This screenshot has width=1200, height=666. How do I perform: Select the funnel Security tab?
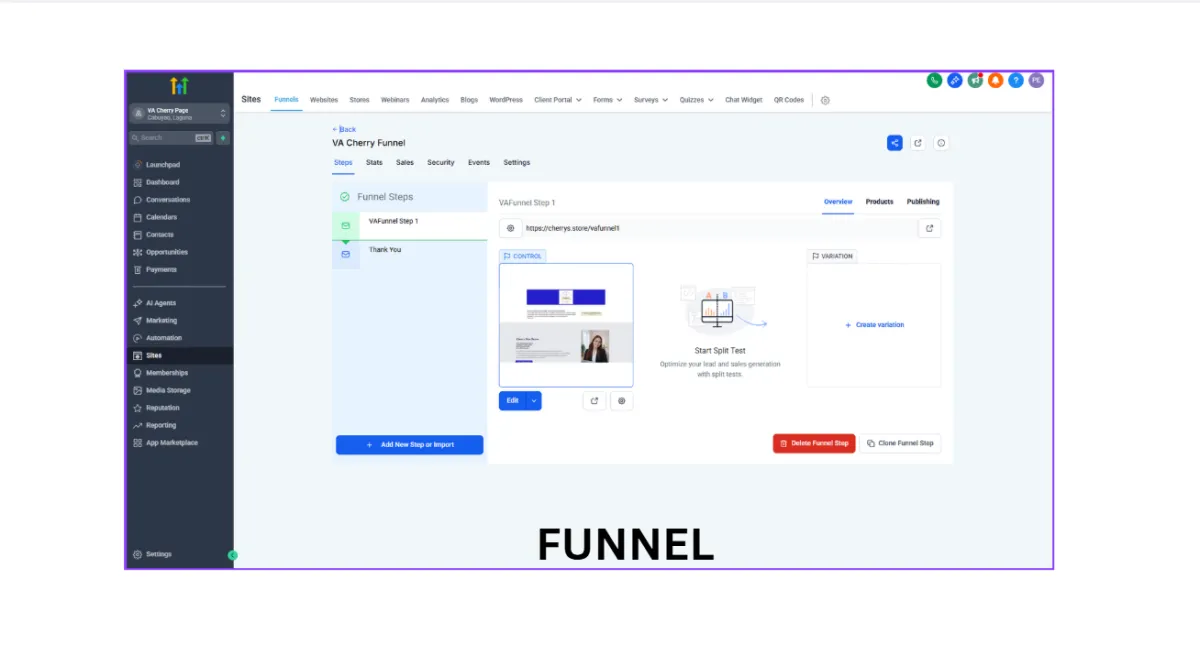tap(441, 162)
